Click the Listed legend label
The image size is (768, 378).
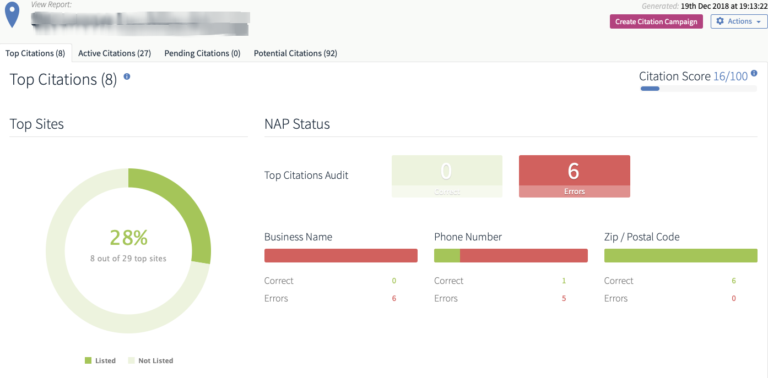pyautogui.click(x=106, y=361)
